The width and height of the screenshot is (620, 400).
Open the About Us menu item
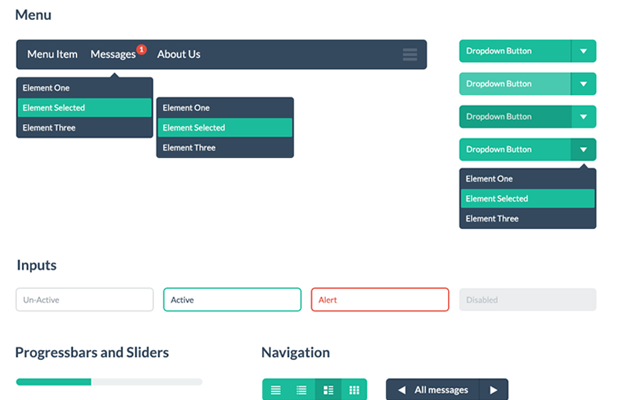179,54
